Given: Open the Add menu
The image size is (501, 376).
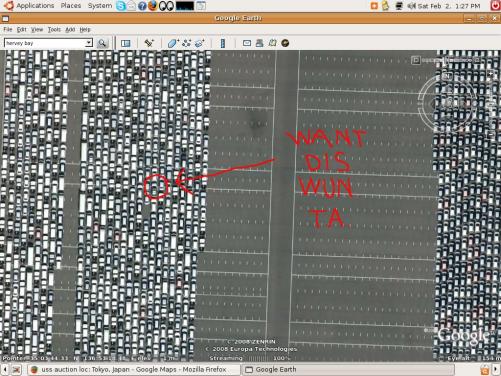Looking at the screenshot, I should pos(70,29).
